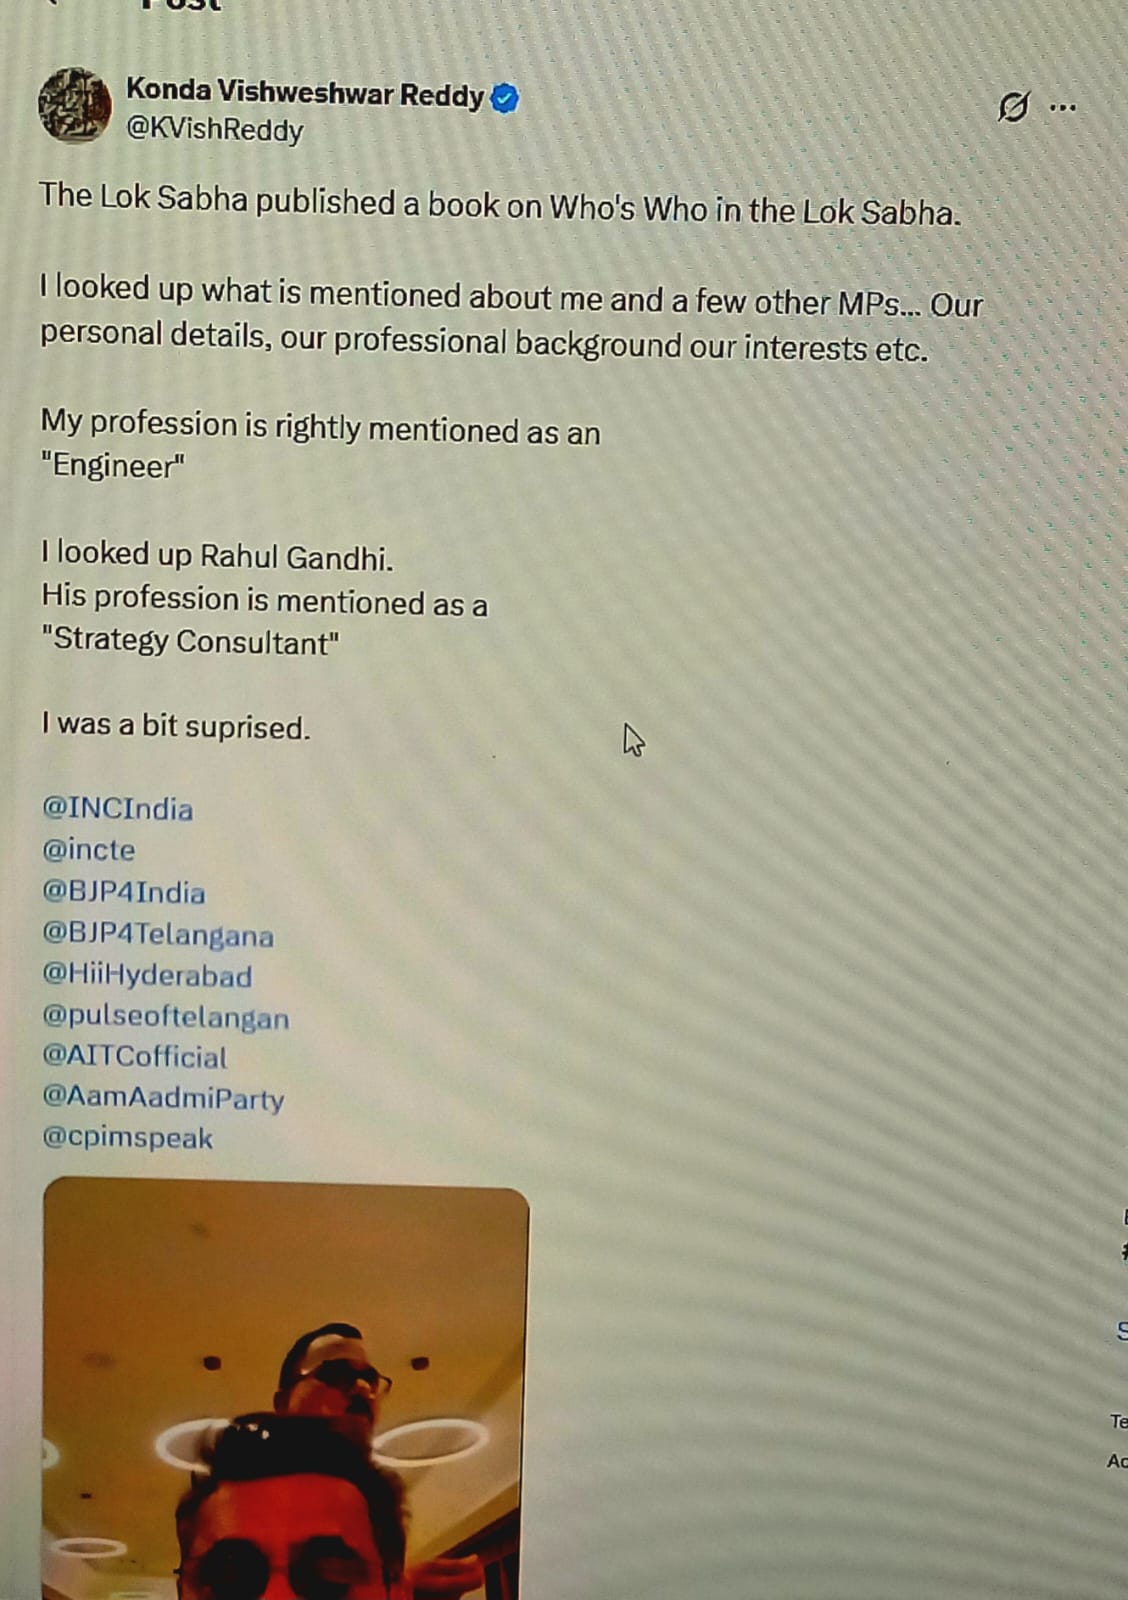1128x1600 pixels.
Task: Open the @AITCofficial mention
Action: (134, 1057)
